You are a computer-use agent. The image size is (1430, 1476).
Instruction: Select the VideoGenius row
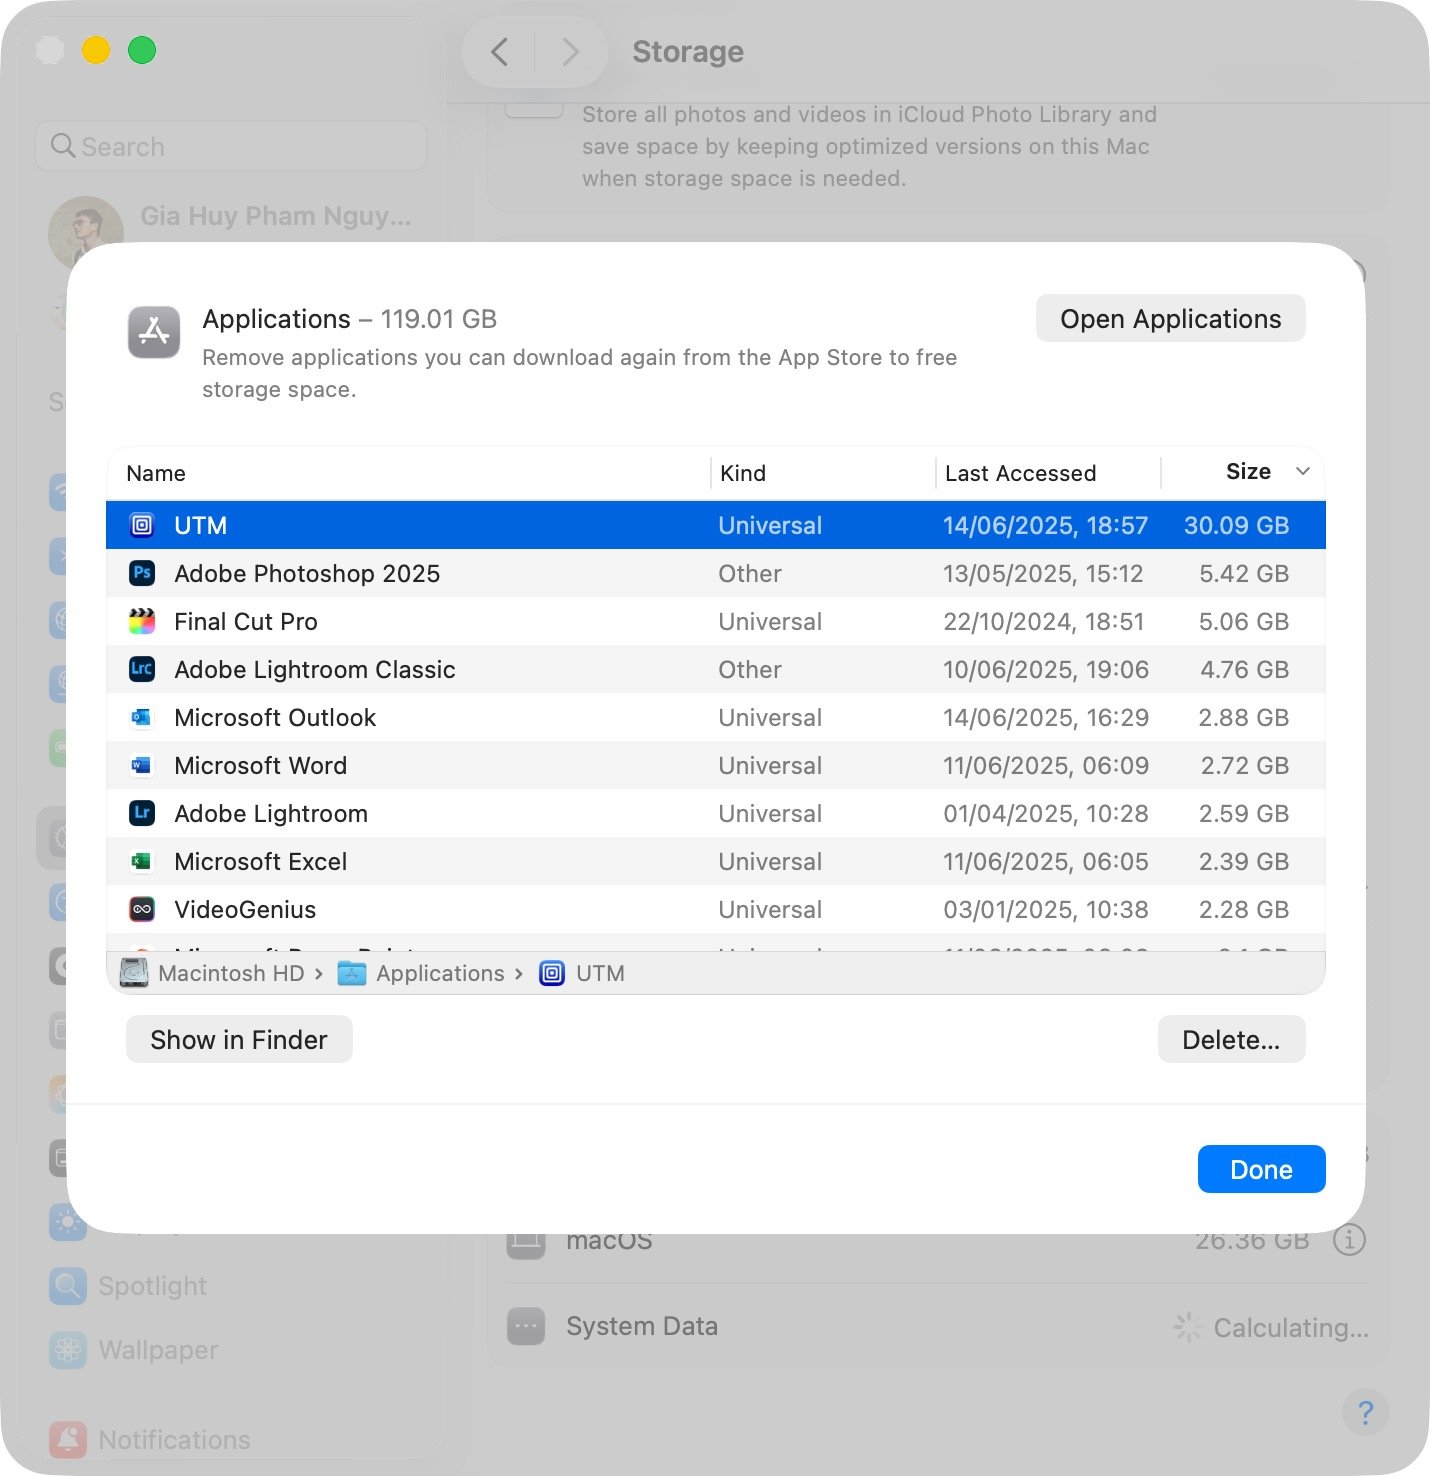pyautogui.click(x=716, y=909)
